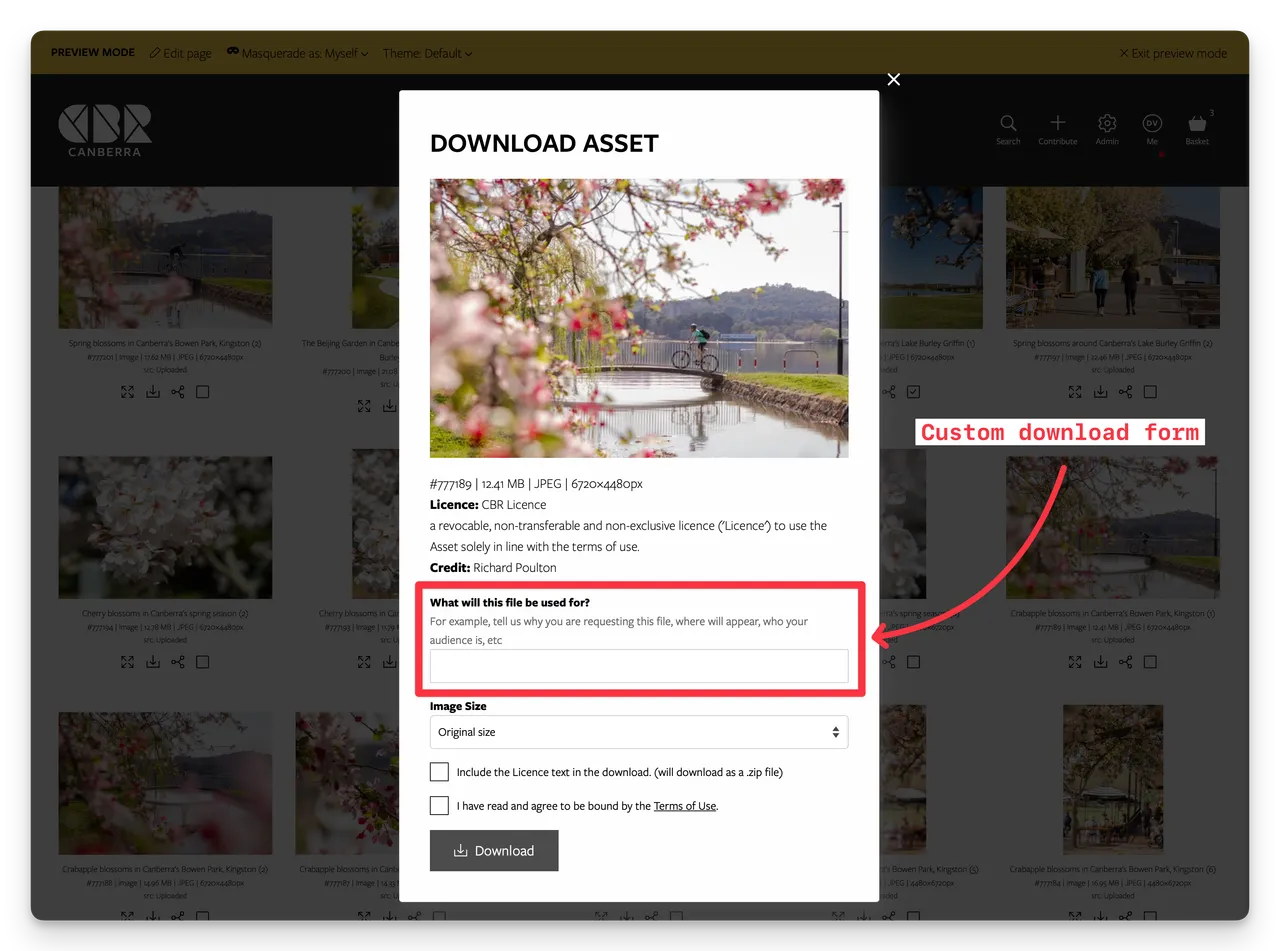1280x951 pixels.
Task: Click the CBR Canberra logo
Action: coord(104,130)
